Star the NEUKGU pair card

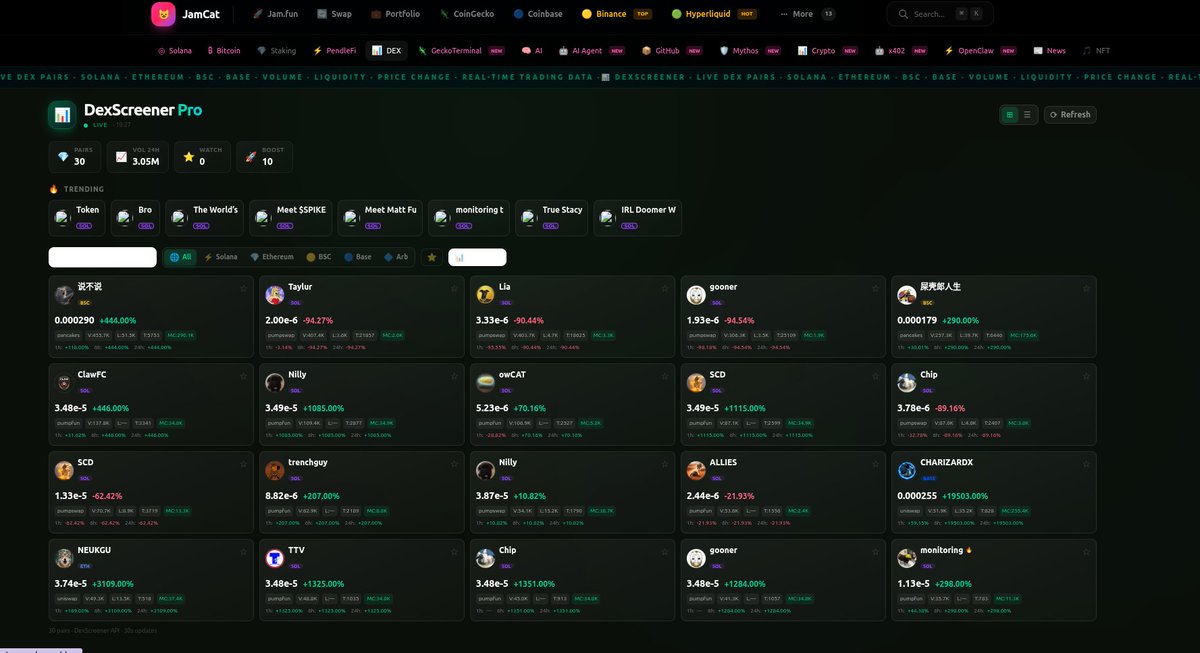(x=243, y=552)
